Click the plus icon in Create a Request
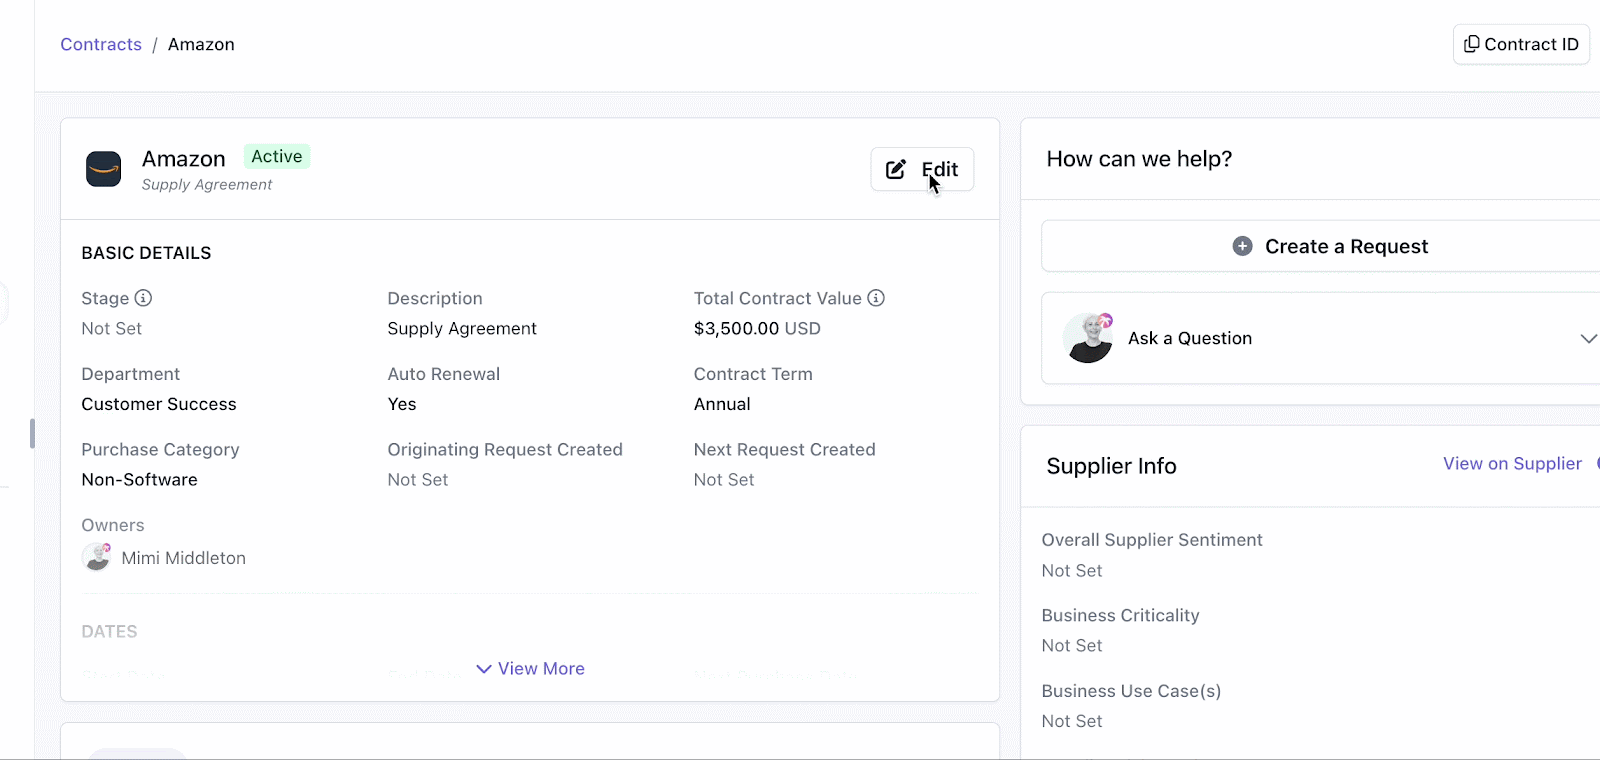This screenshot has width=1600, height=760. coord(1242,246)
